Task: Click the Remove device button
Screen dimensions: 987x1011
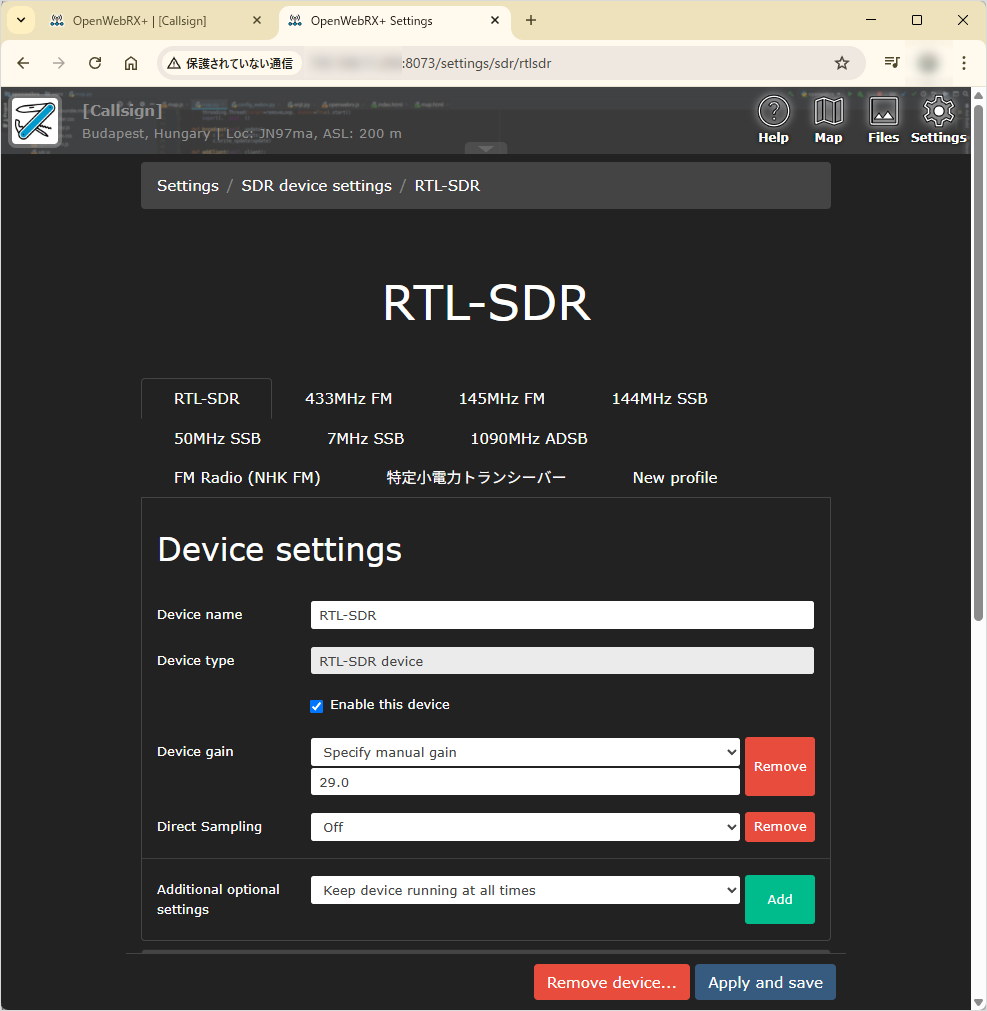Action: coord(611,982)
